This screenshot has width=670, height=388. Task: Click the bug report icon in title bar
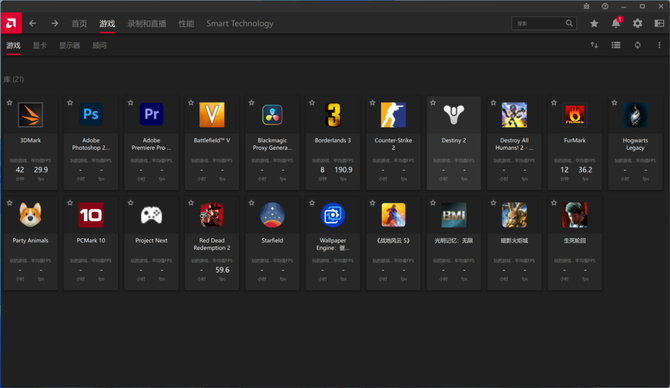point(586,6)
